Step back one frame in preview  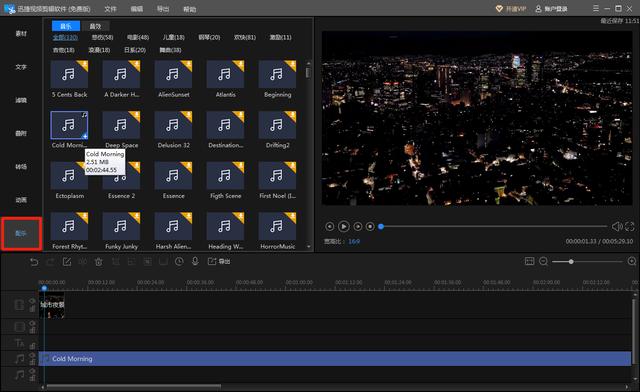(x=329, y=226)
